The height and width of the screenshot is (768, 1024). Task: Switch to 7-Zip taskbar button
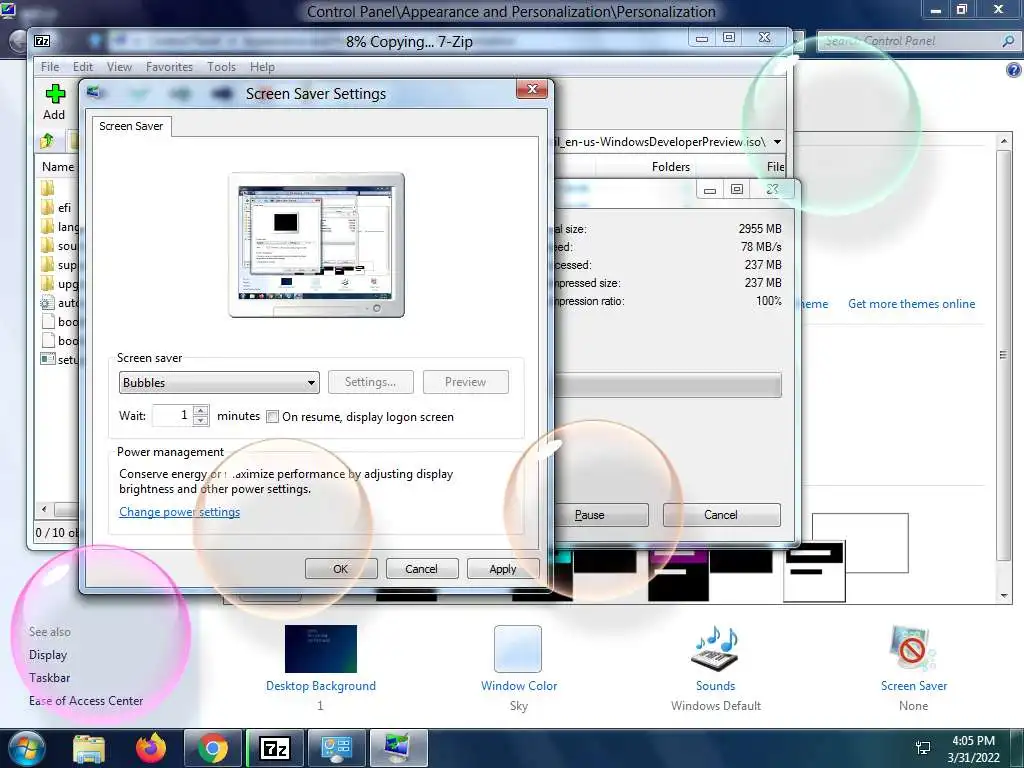[x=275, y=748]
